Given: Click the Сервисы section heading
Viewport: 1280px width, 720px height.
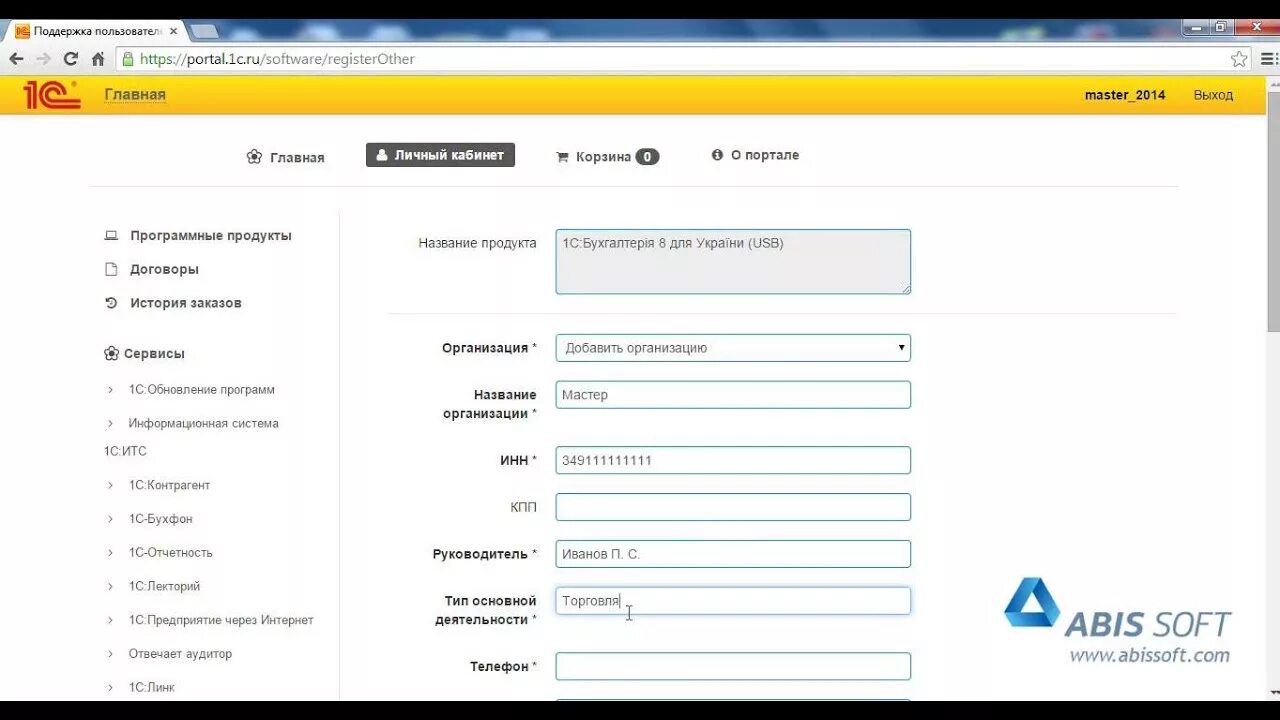Looking at the screenshot, I should [x=144, y=353].
